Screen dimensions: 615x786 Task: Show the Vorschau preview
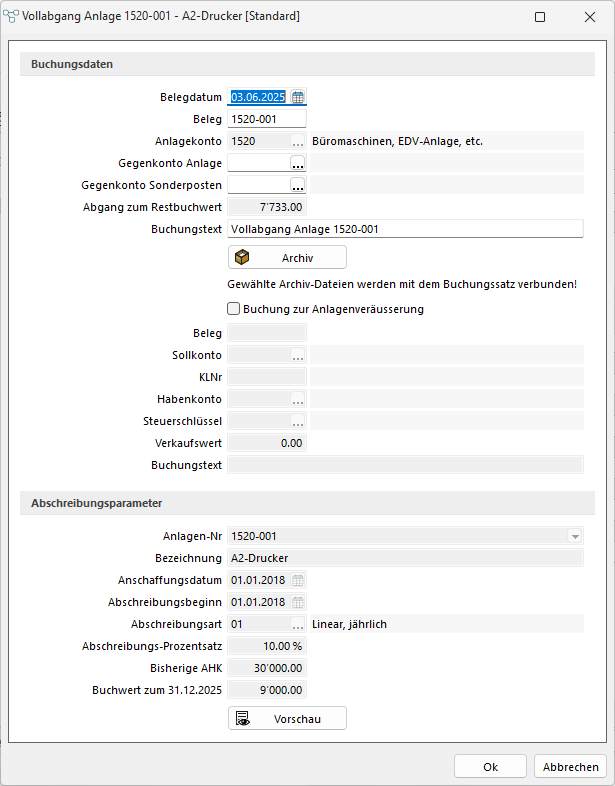287,719
